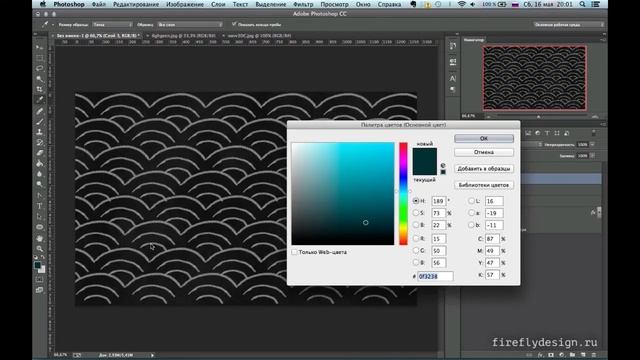
Task: Click the vertical hue slider strip
Action: pyautogui.click(x=403, y=194)
